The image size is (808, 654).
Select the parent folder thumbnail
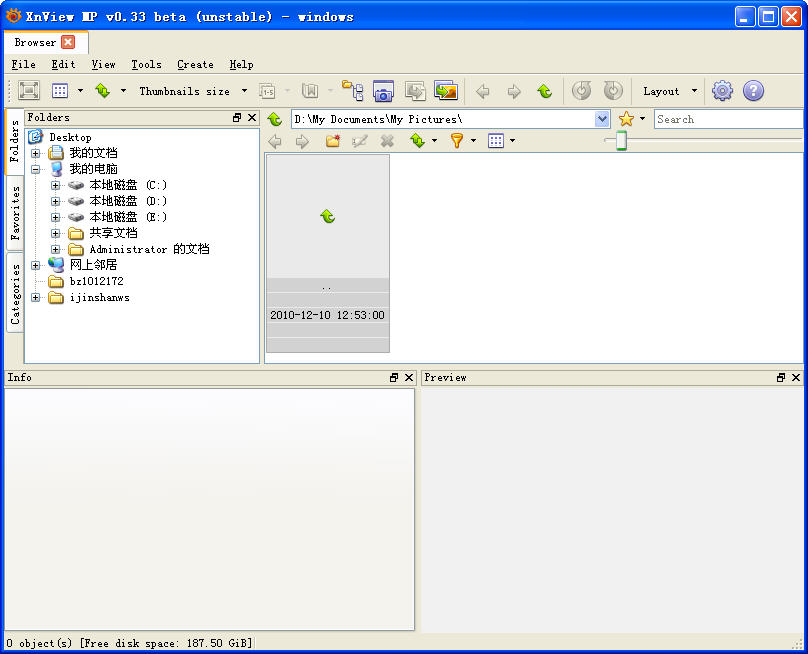327,252
